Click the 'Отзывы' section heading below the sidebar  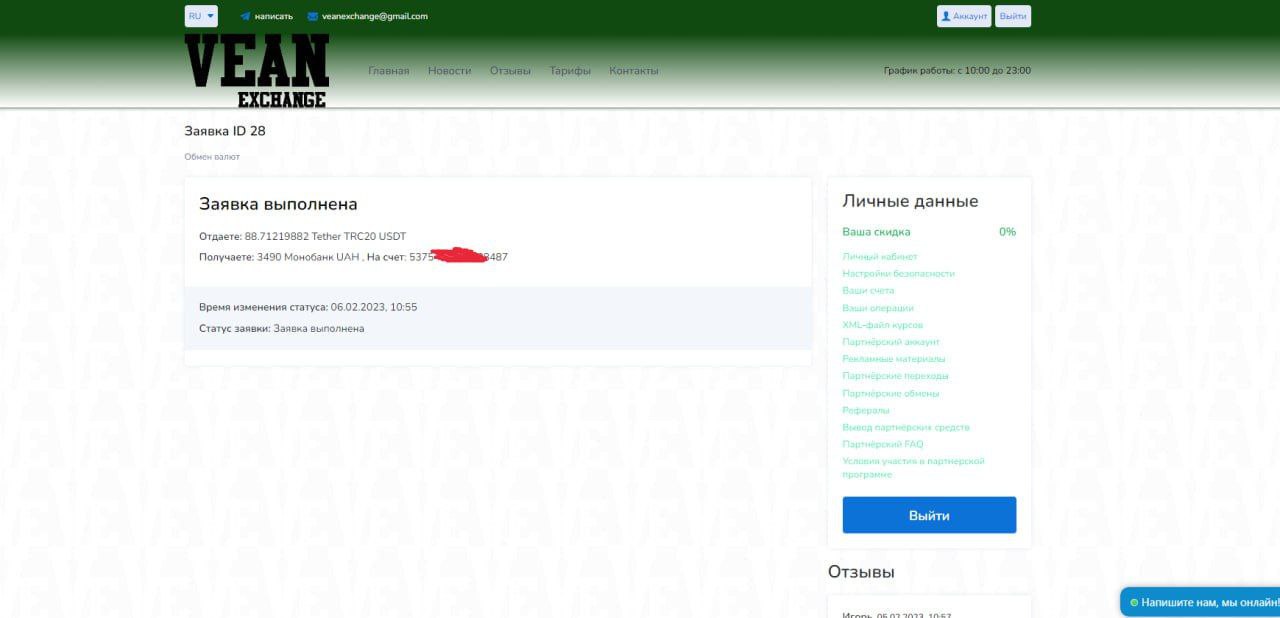(x=861, y=572)
